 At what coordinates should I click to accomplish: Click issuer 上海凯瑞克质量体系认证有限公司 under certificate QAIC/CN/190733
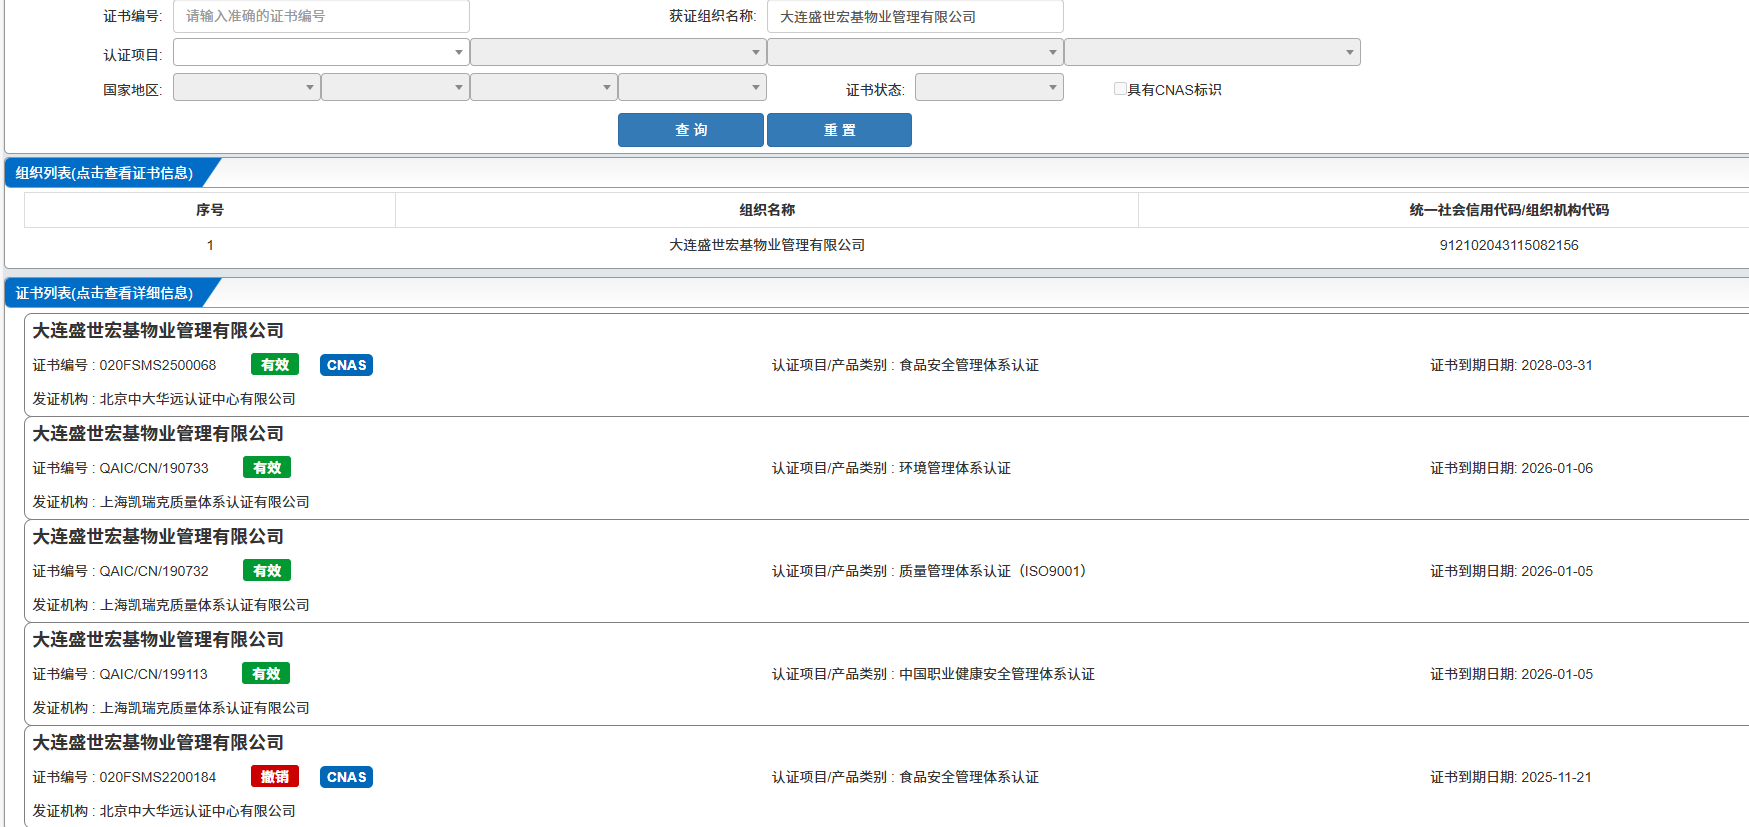coord(205,502)
